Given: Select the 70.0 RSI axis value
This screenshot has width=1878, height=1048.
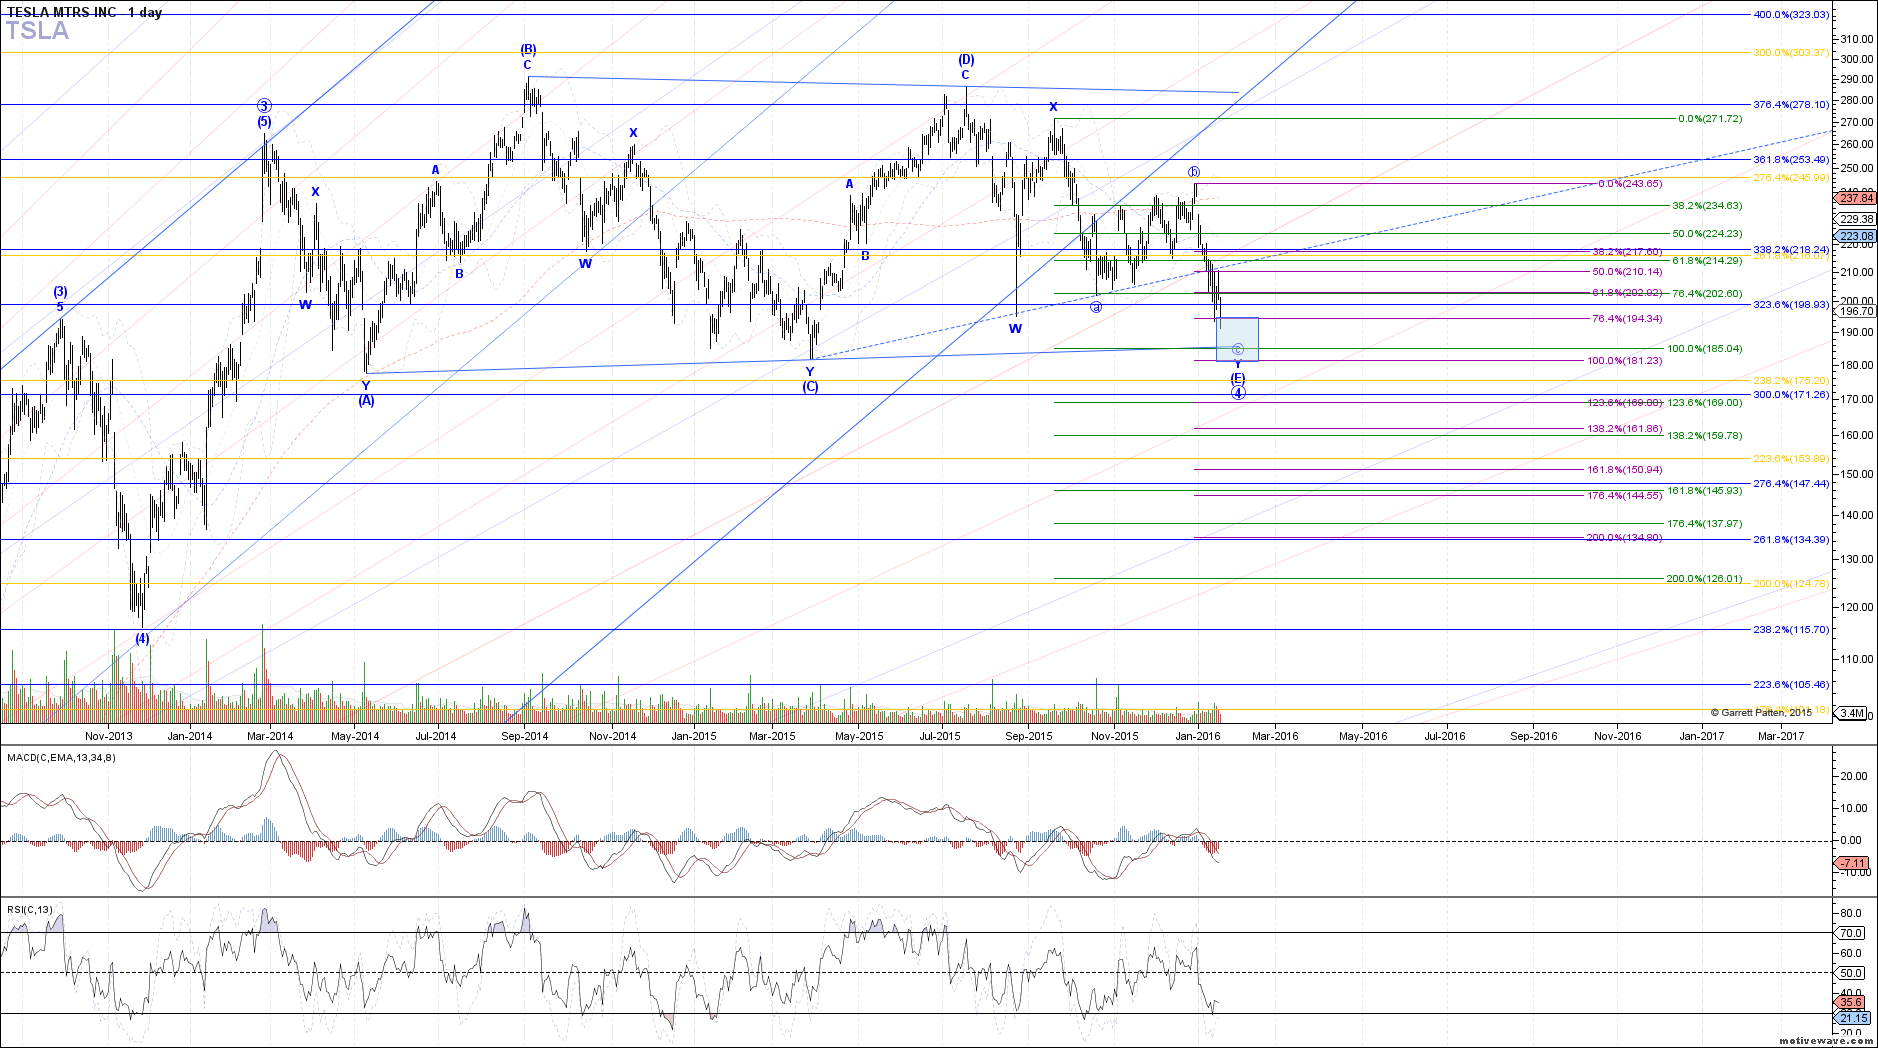Looking at the screenshot, I should [x=1851, y=933].
